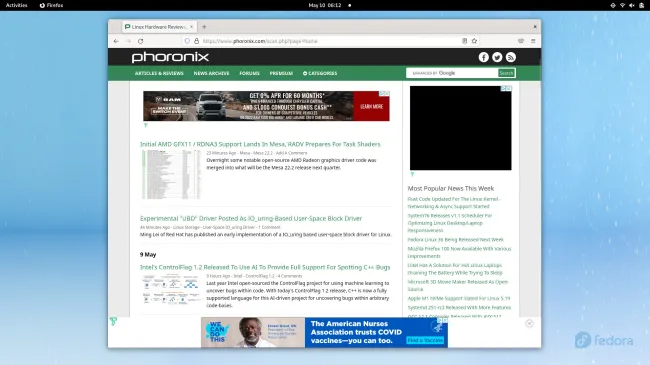Open the Forums navigation item
The width and height of the screenshot is (650, 365).
tap(249, 73)
